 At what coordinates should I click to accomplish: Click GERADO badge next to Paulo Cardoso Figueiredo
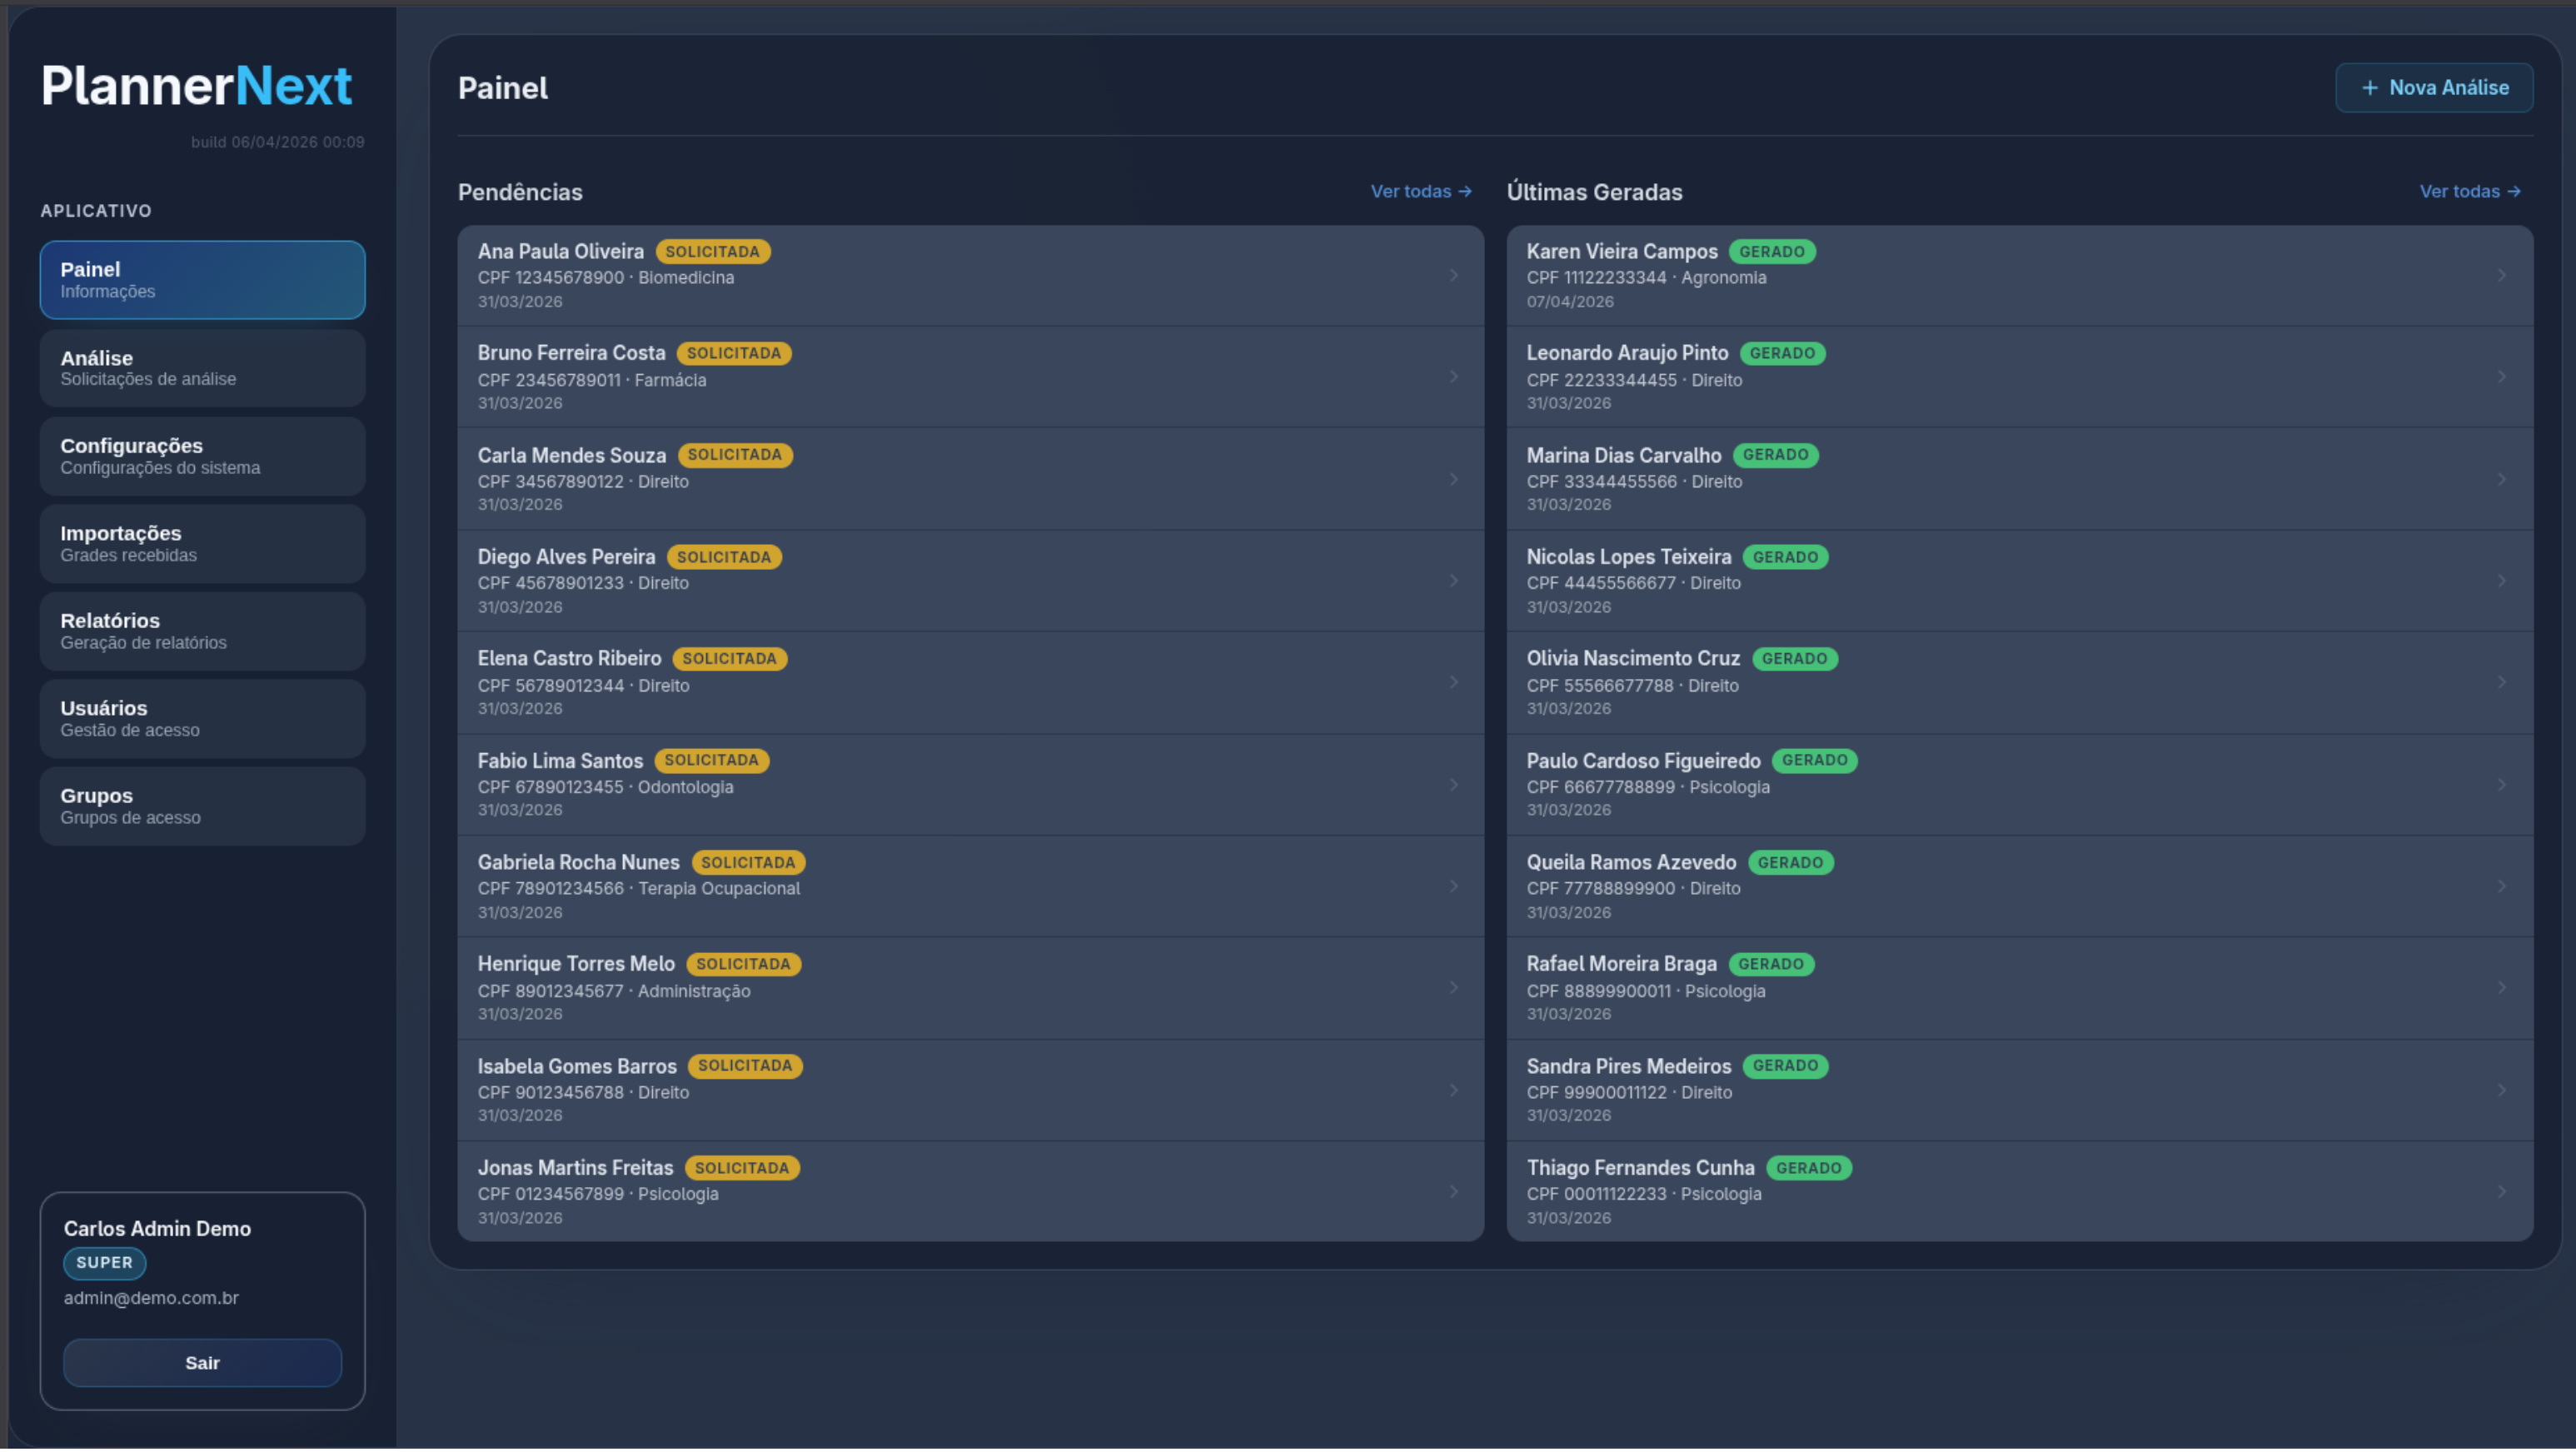(1814, 761)
